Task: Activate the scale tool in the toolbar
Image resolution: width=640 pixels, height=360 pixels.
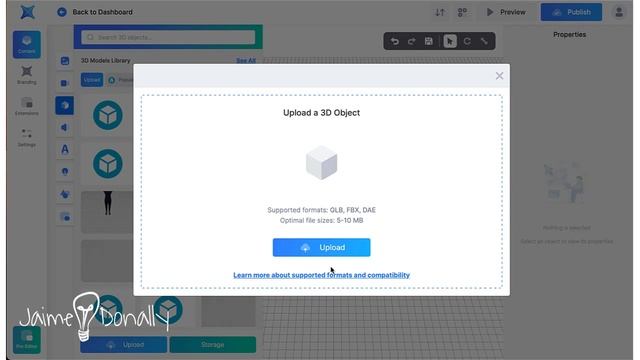Action: (x=484, y=41)
